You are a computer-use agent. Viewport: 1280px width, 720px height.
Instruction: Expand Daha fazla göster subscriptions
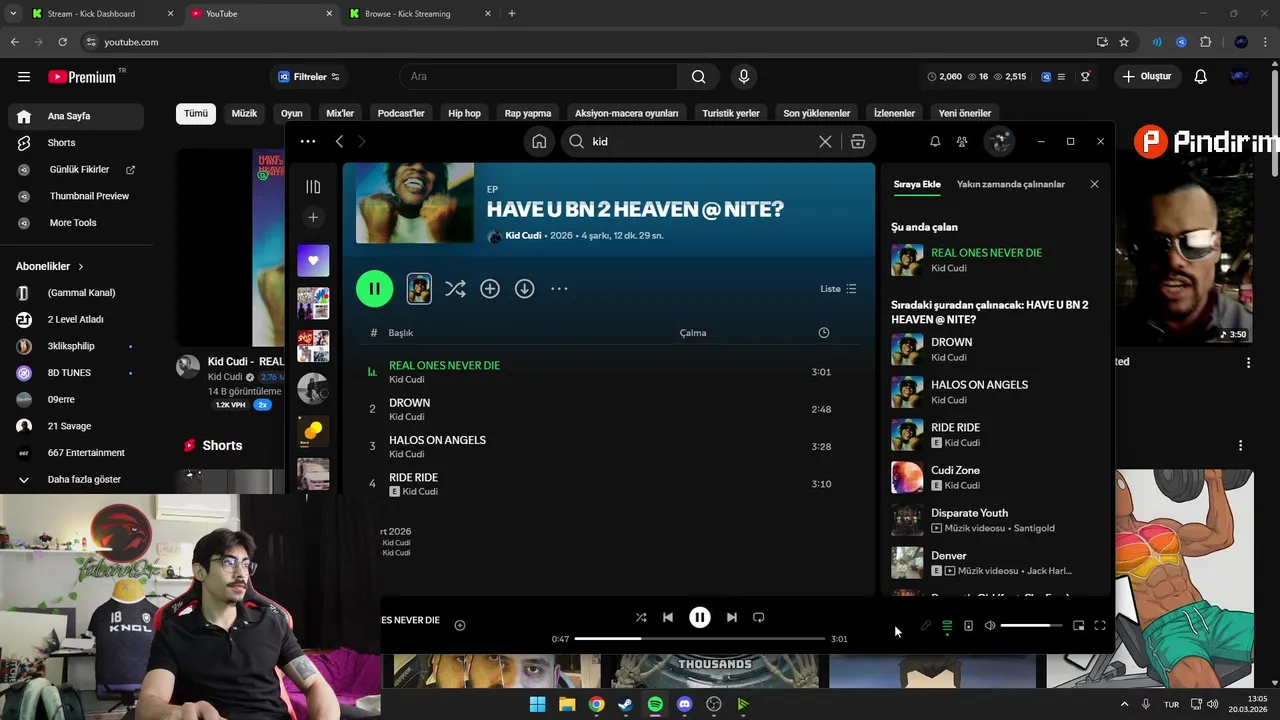[x=75, y=480]
